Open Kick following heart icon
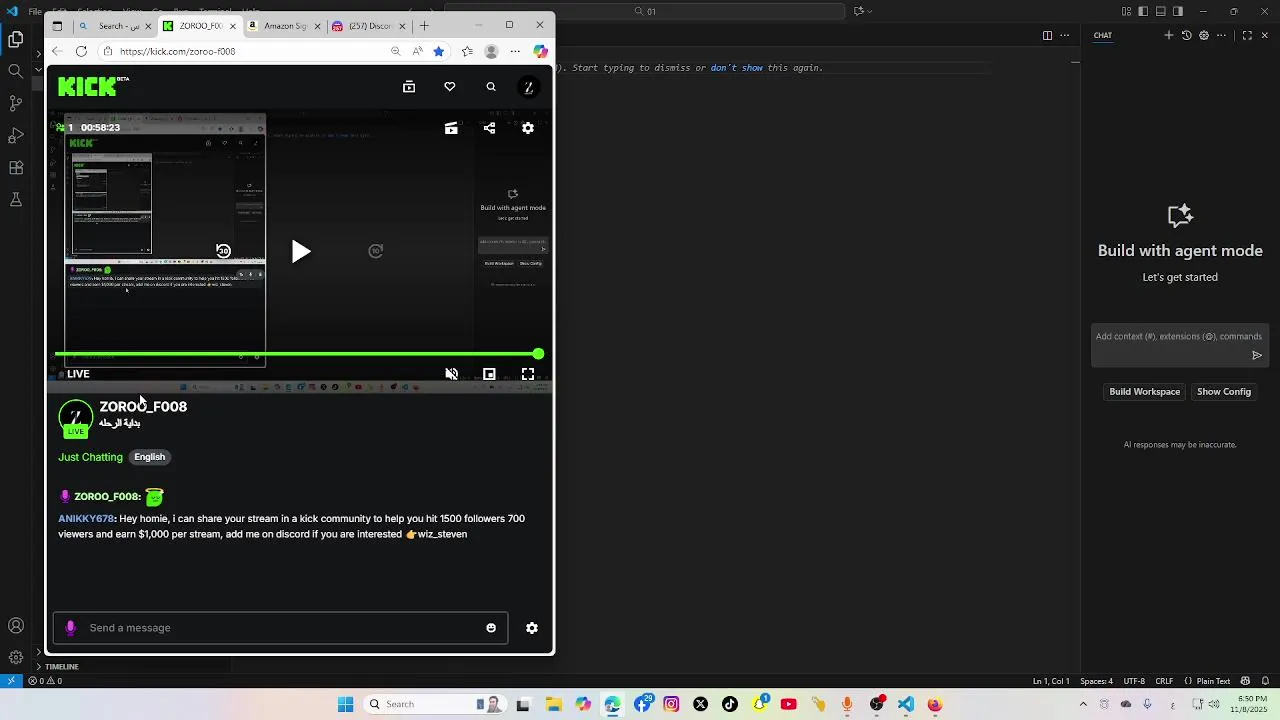The image size is (1280, 720). [x=450, y=87]
